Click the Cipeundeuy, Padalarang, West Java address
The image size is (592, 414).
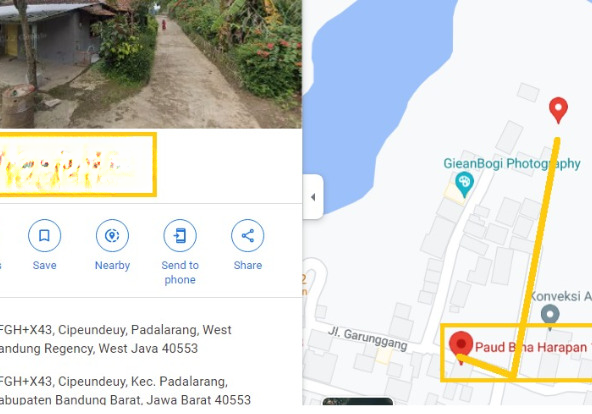[115, 339]
